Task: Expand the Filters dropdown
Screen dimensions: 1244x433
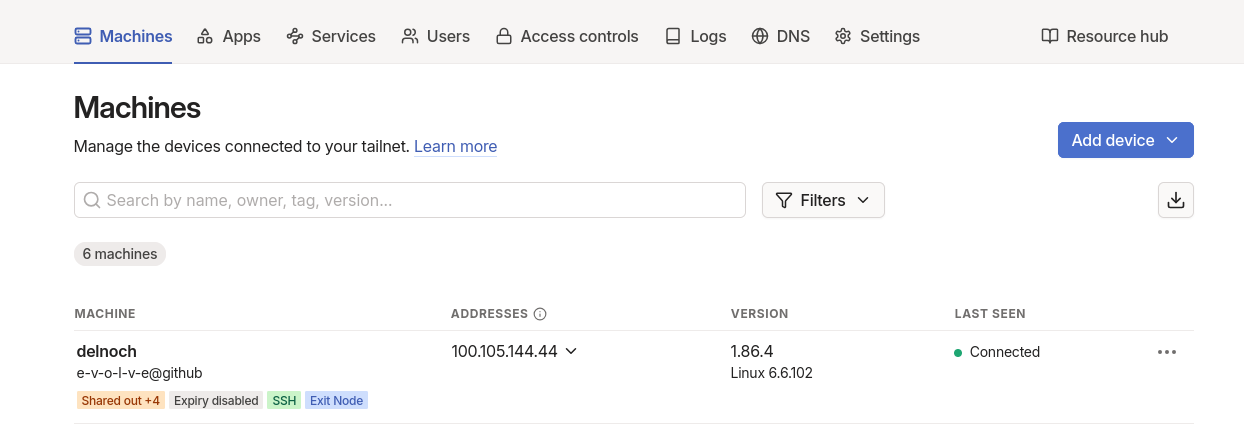Action: [823, 200]
